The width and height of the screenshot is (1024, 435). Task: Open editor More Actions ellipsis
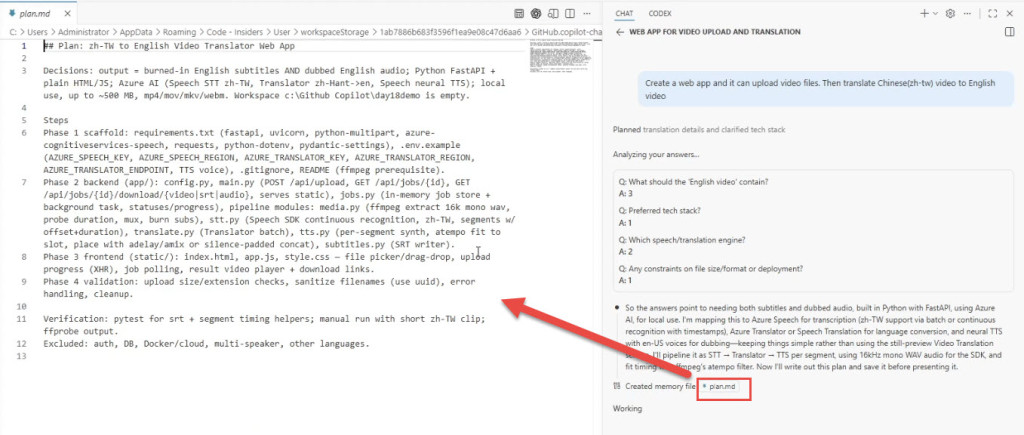click(587, 13)
